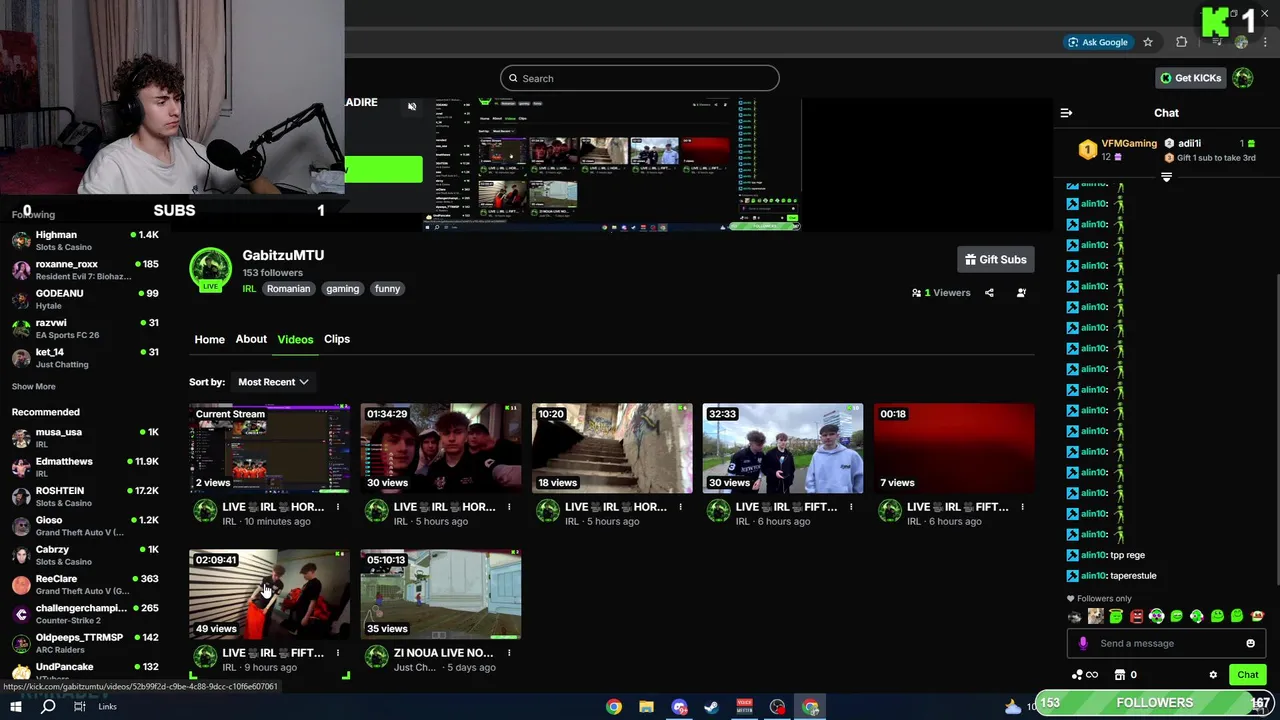The image size is (1280, 720).
Task: Open GODEANU channel in sidebar
Action: 85,299
